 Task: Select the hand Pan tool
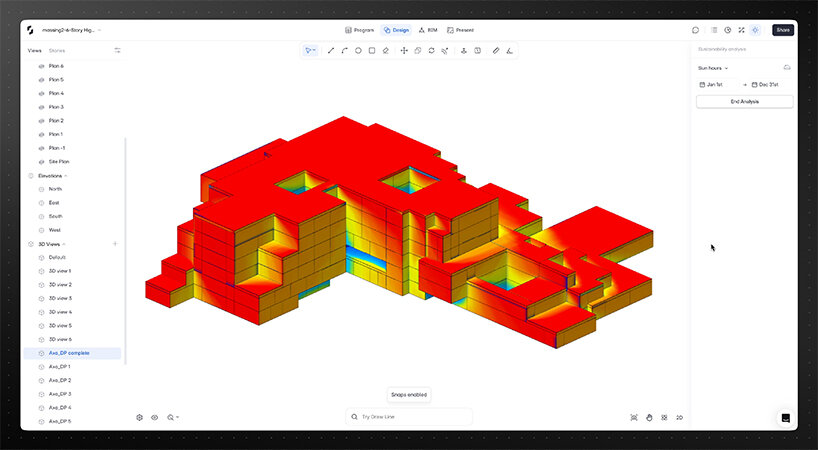tap(649, 417)
